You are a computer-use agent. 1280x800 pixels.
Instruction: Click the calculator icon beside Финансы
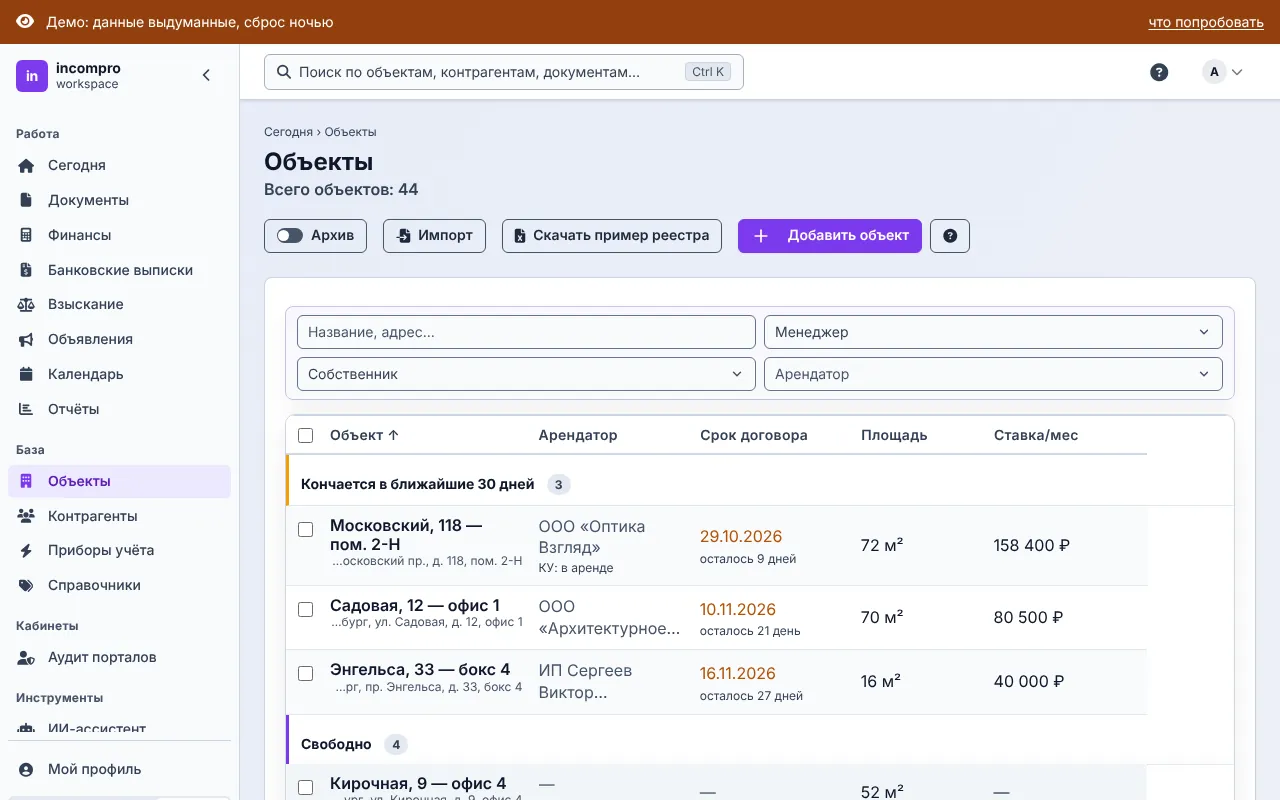27,235
